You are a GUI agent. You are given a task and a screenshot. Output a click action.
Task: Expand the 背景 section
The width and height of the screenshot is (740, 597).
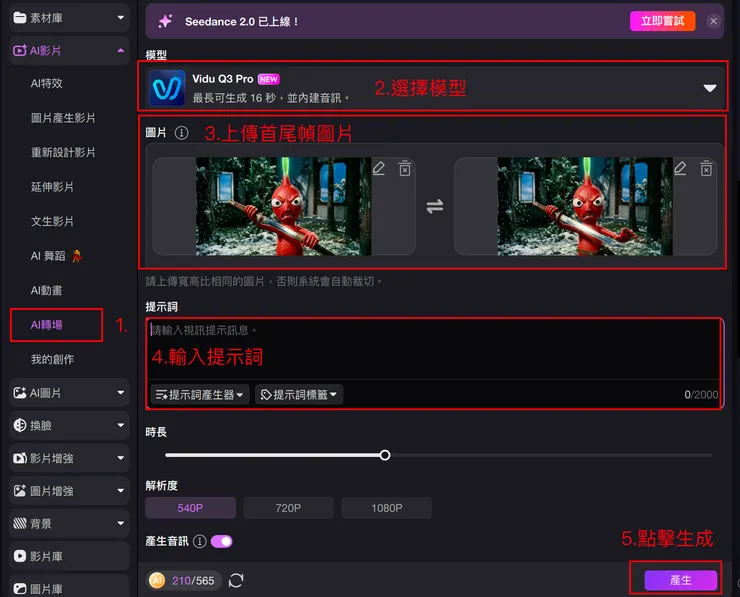click(121, 523)
